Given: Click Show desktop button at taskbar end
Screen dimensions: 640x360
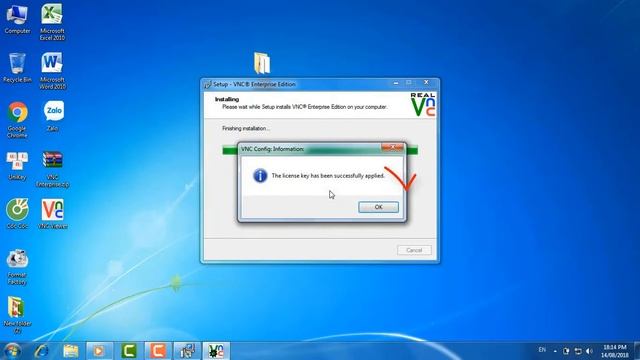Looking at the screenshot, I should (637, 351).
